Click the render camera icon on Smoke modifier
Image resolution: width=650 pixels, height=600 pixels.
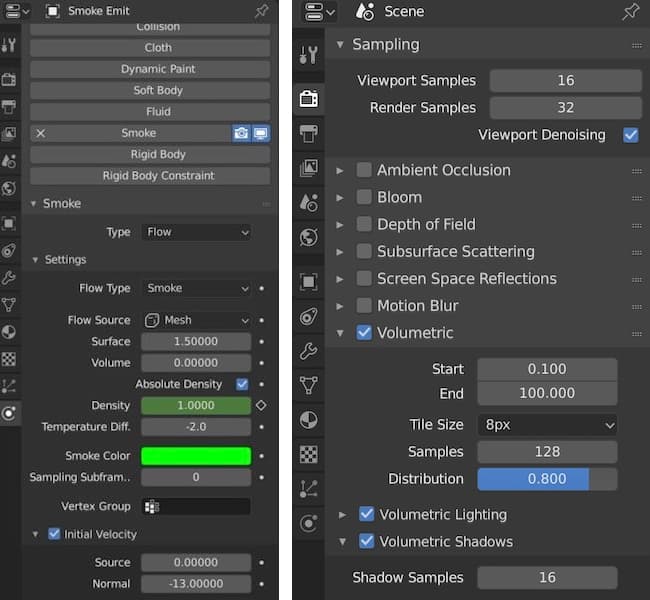tap(241, 133)
